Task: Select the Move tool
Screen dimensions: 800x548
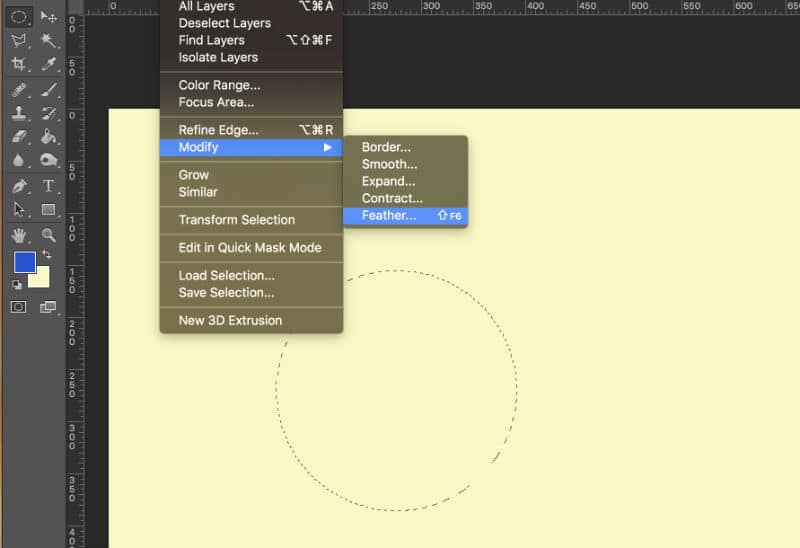Action: [x=48, y=17]
